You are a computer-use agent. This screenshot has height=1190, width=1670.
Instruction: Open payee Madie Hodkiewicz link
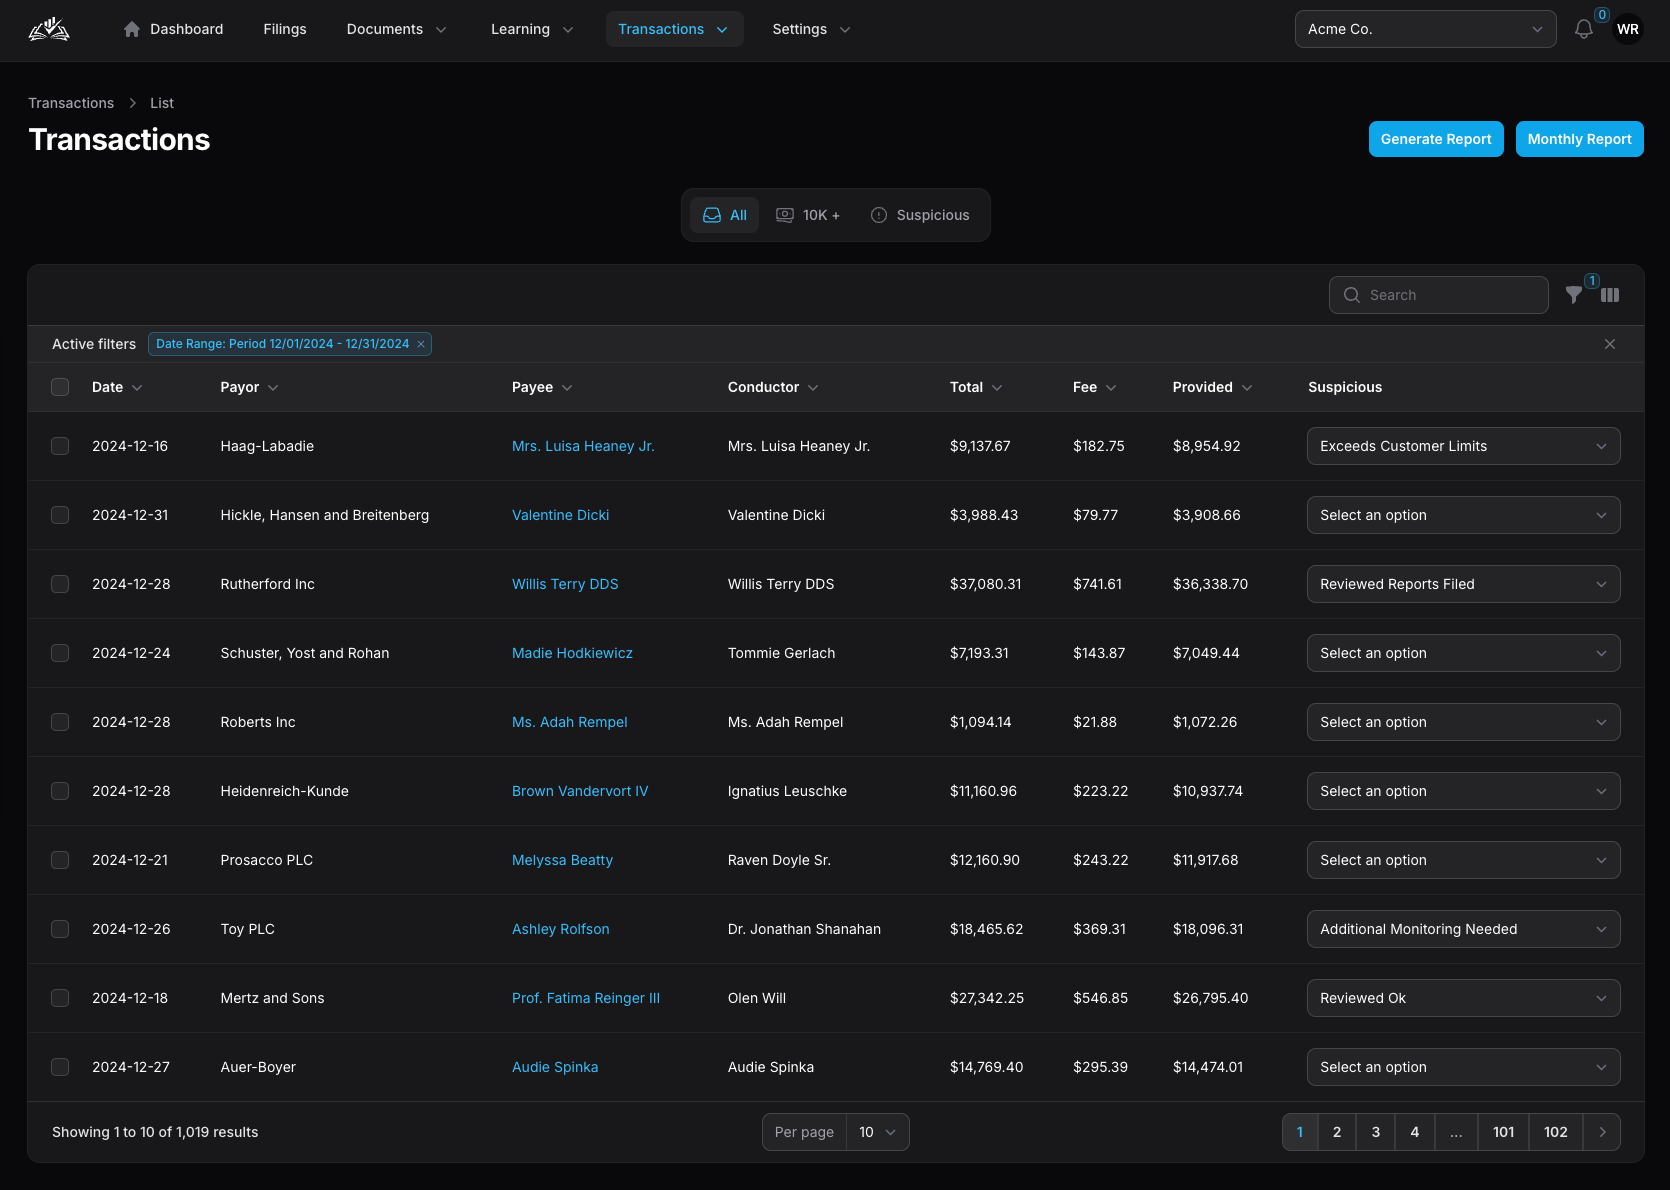pyautogui.click(x=572, y=653)
